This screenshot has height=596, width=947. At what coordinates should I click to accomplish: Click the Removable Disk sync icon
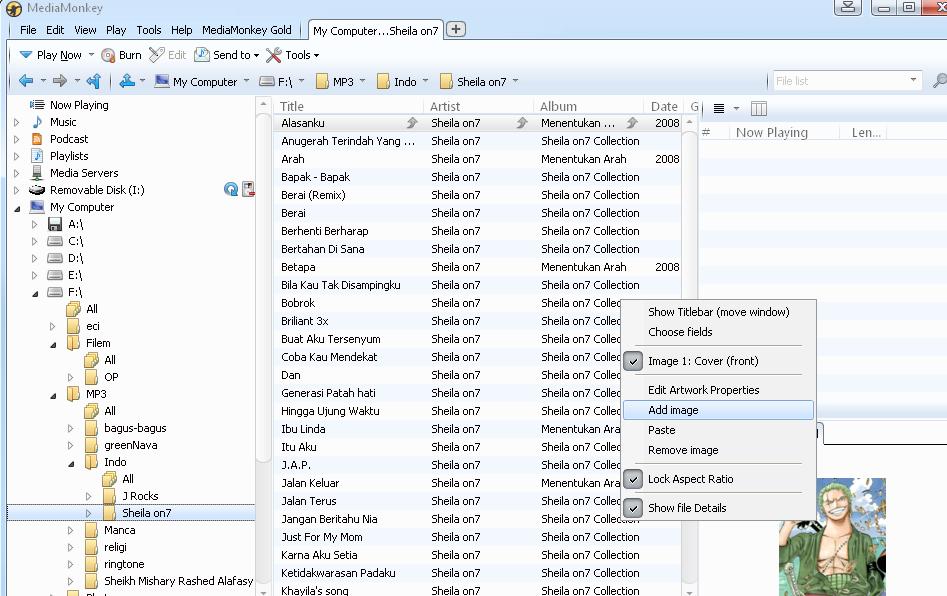tap(230, 190)
